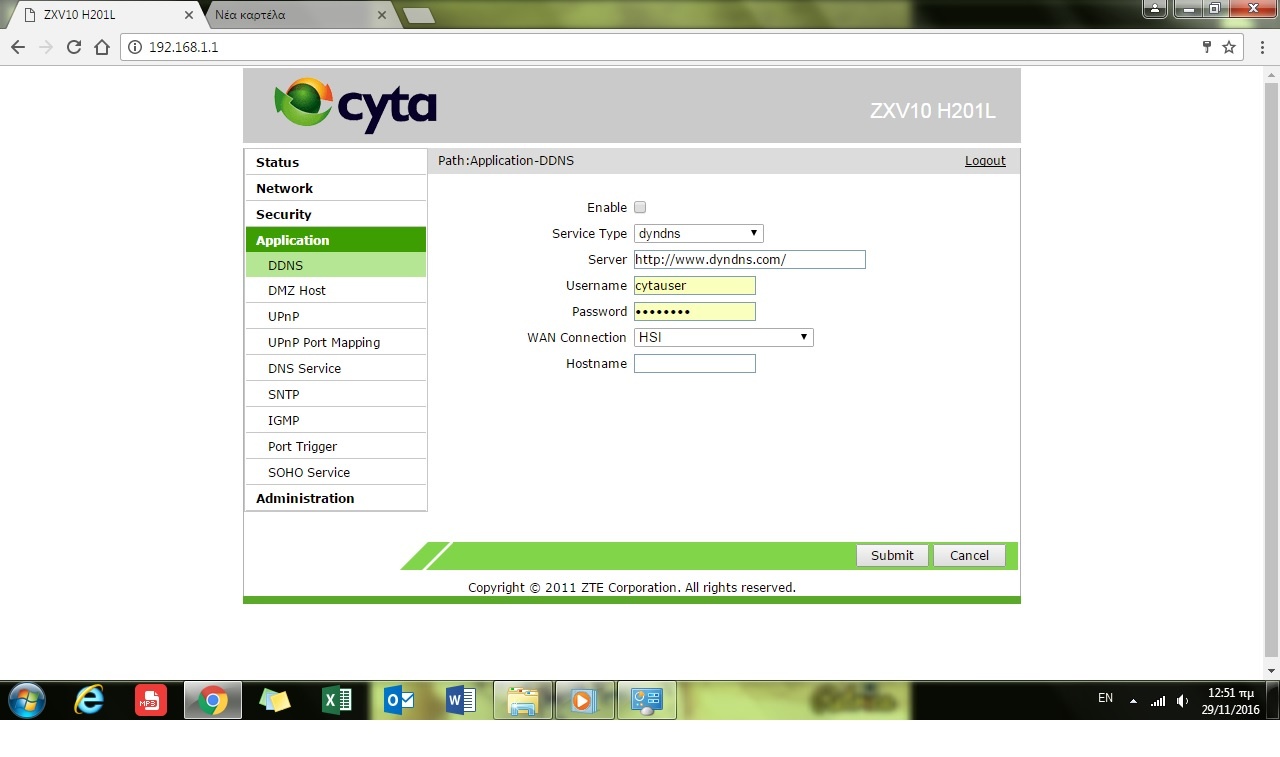Launch Excel from the taskbar
Image resolution: width=1280 pixels, height=757 pixels.
(336, 701)
